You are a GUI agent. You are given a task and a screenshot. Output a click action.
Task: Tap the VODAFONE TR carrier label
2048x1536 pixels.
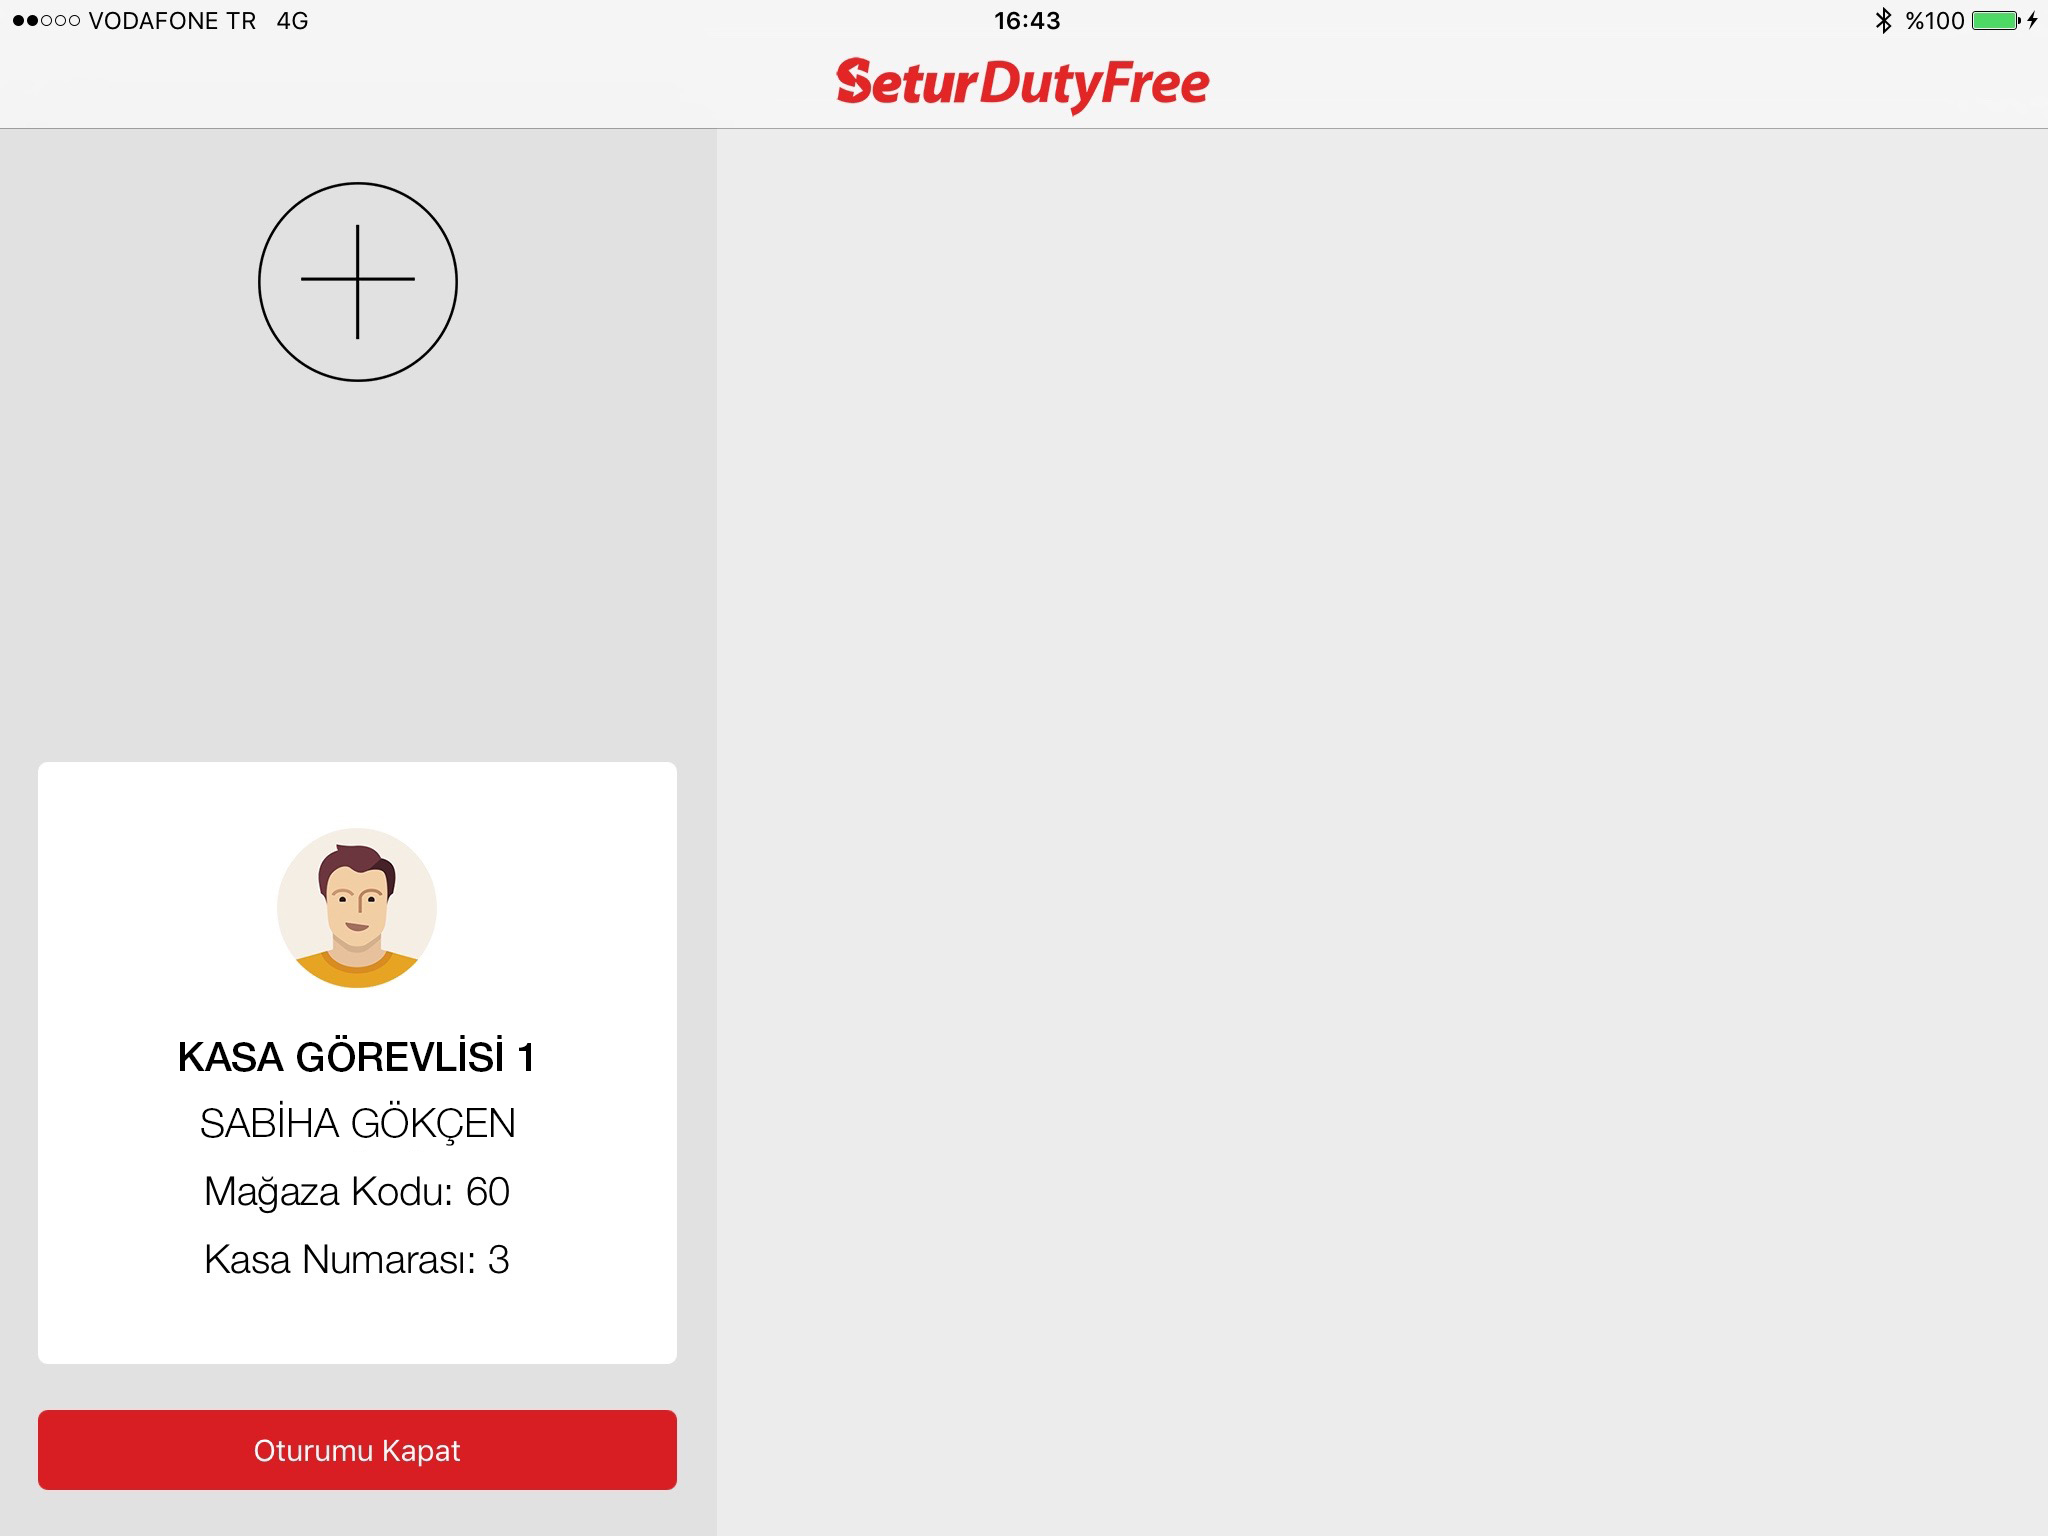172,20
